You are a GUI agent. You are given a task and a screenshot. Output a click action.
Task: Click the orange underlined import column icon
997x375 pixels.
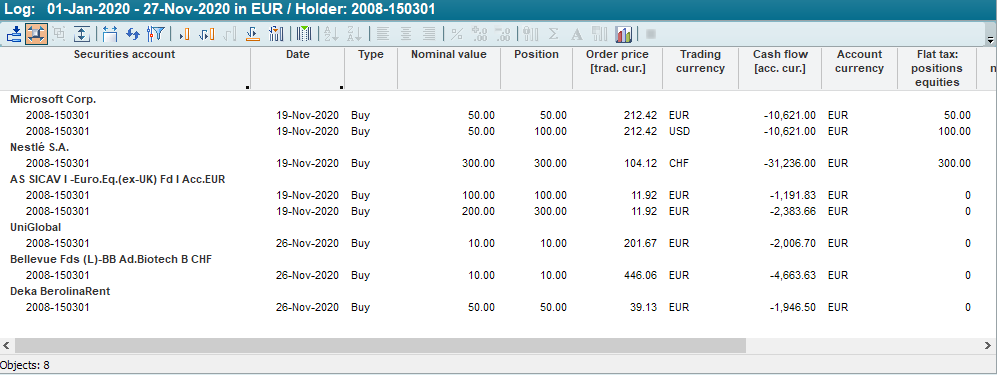[252, 34]
